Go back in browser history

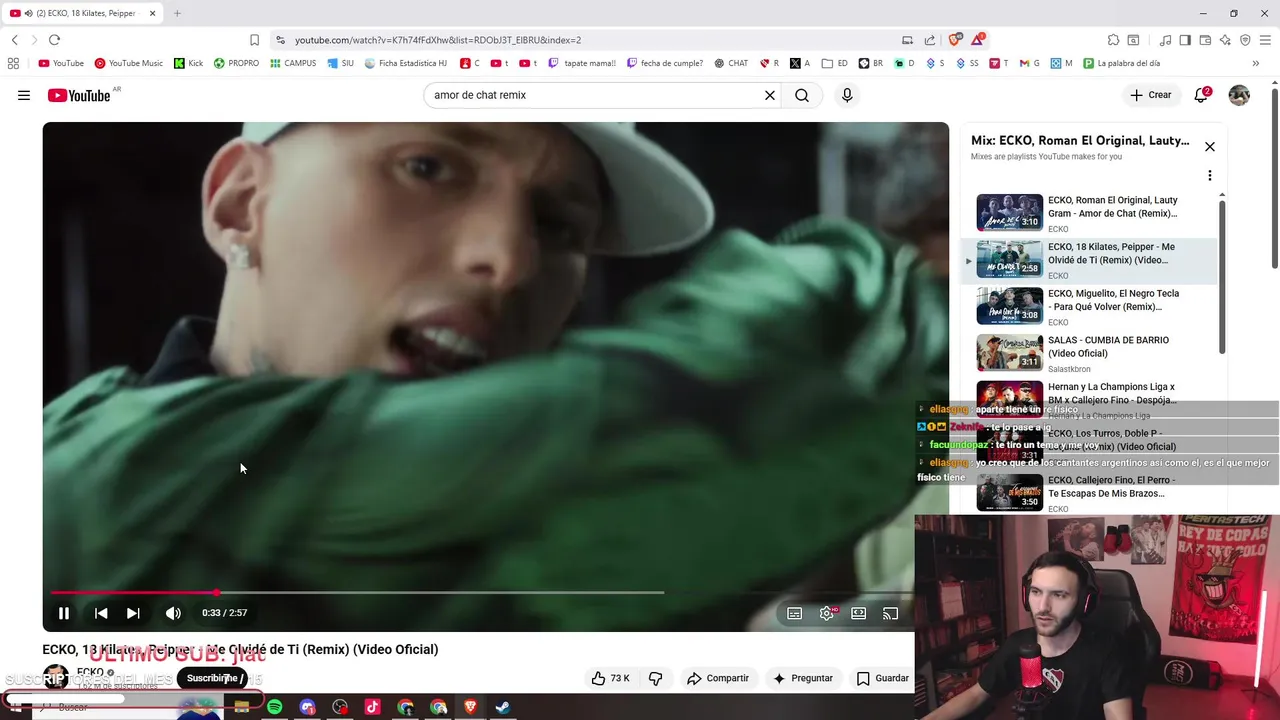(x=14, y=40)
